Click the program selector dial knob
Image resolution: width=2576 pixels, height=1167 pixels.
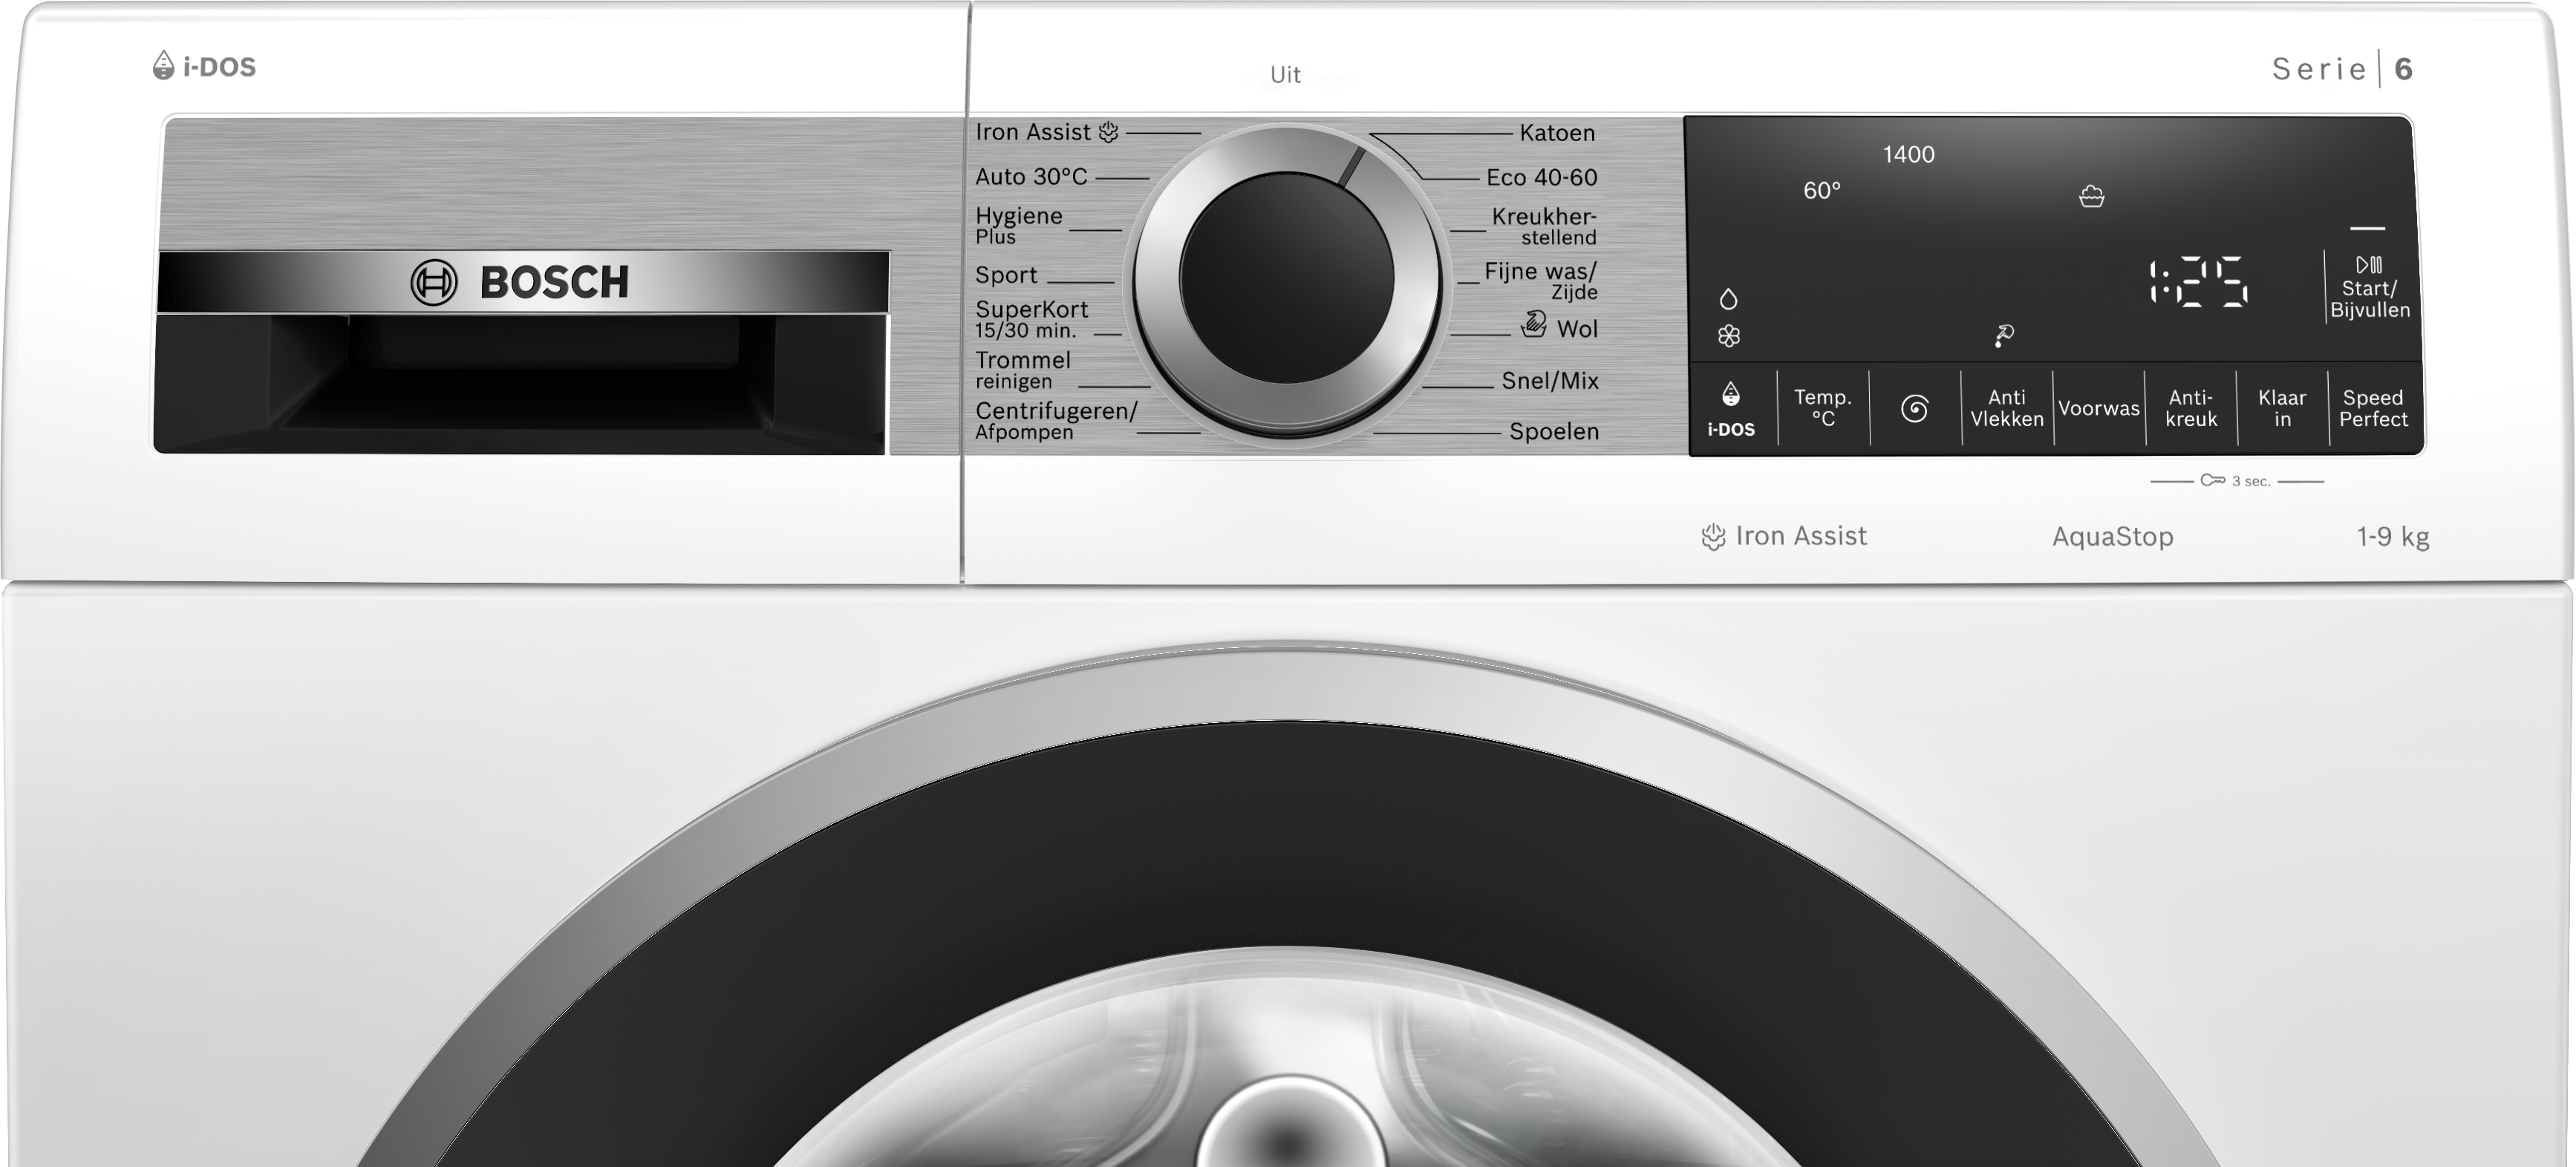click(1286, 279)
